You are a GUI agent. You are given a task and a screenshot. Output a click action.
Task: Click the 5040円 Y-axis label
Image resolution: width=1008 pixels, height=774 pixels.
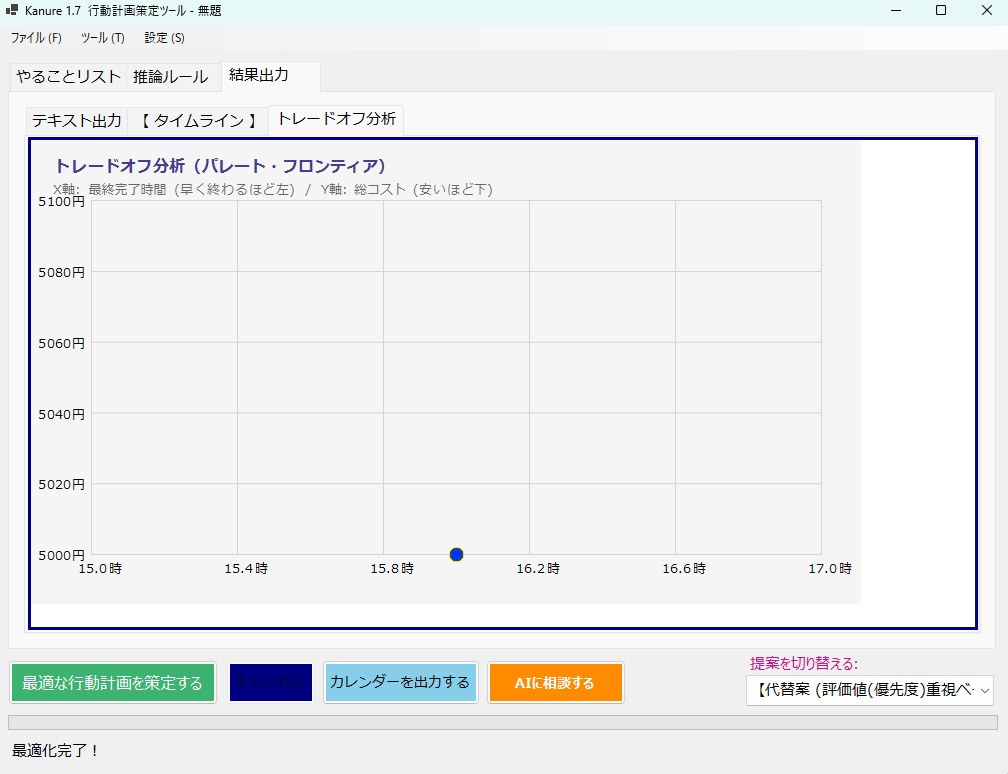pos(61,414)
